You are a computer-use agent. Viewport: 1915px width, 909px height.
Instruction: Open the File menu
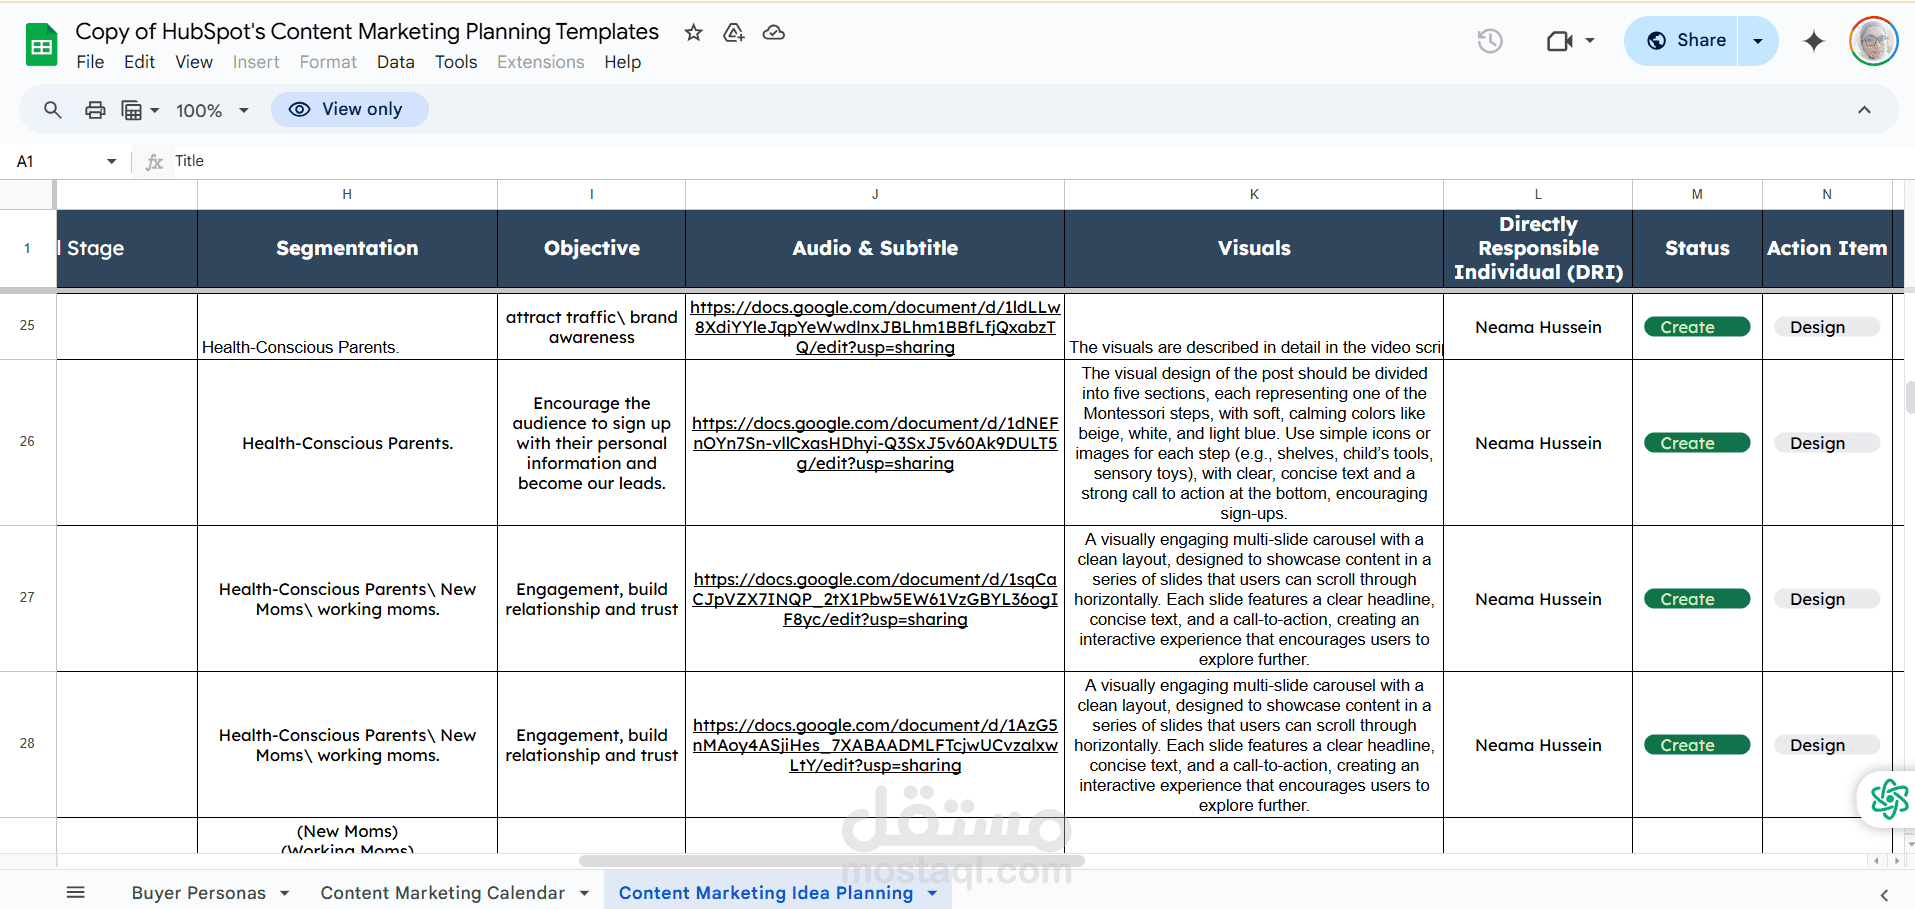90,62
